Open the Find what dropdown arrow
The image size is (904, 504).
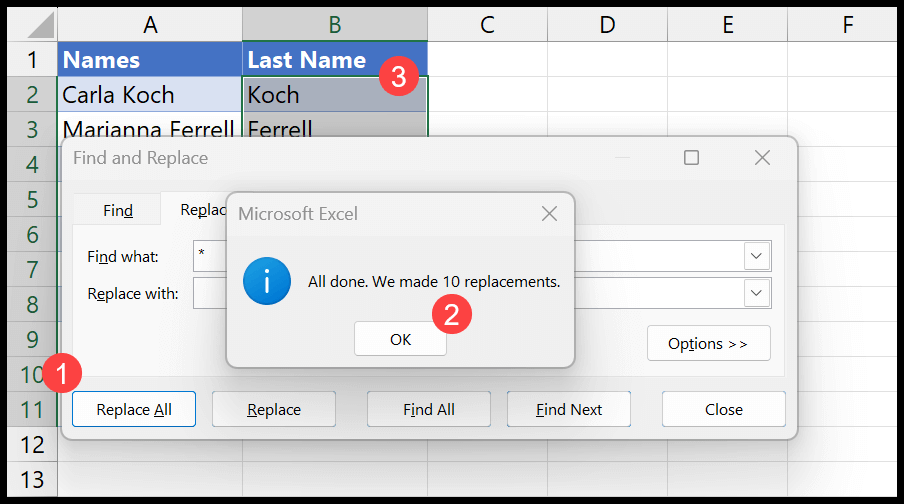pos(756,256)
